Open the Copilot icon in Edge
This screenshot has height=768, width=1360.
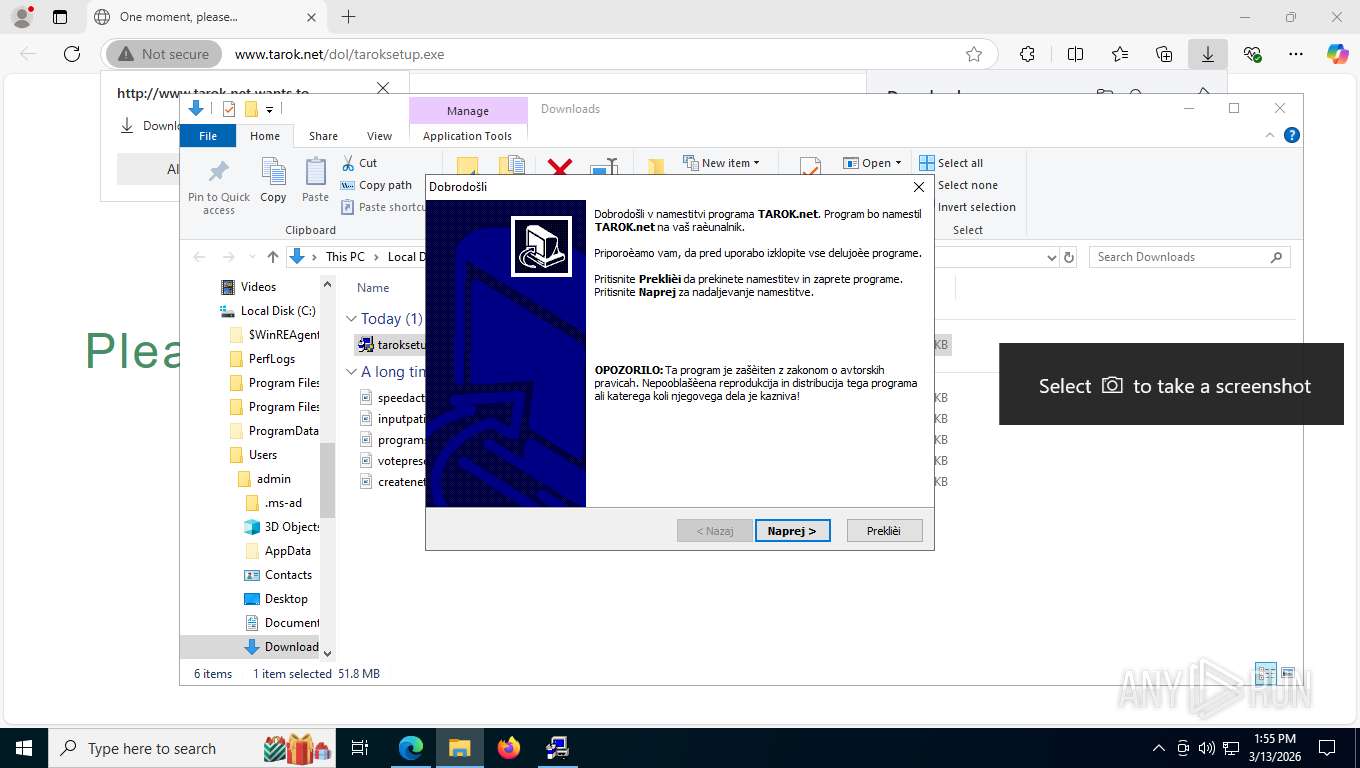coord(1338,54)
